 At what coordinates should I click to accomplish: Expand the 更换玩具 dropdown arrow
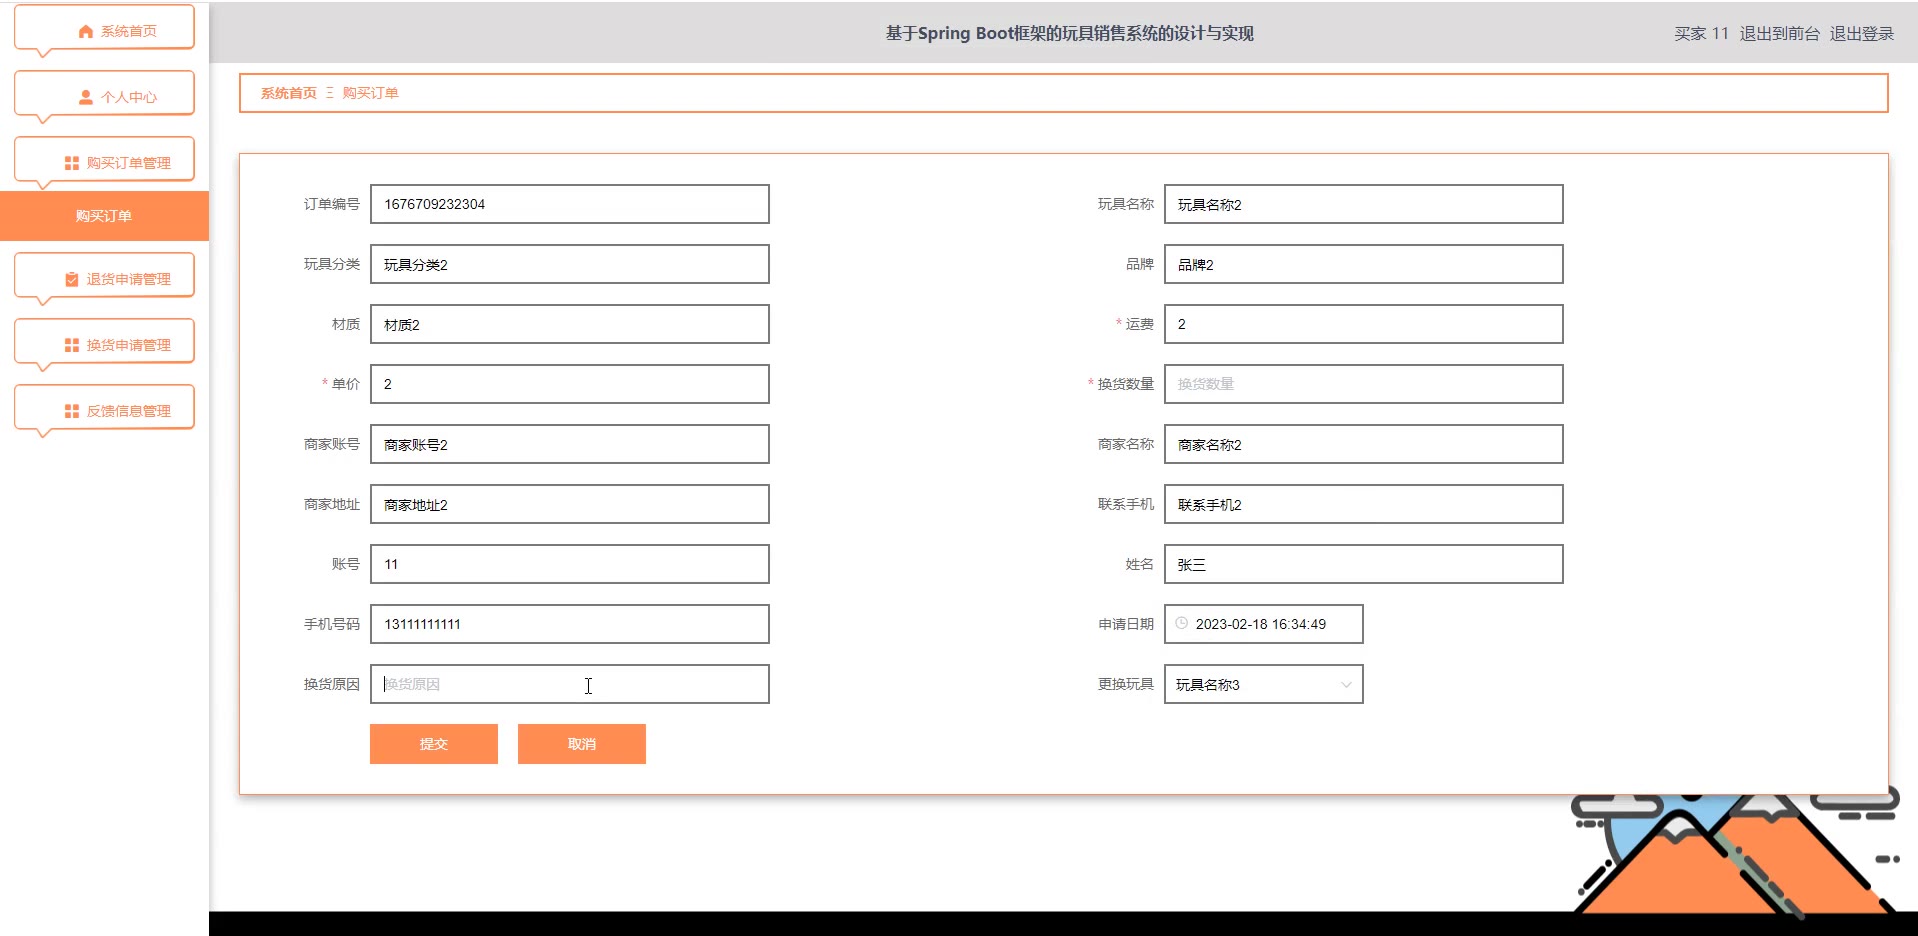pos(1346,685)
